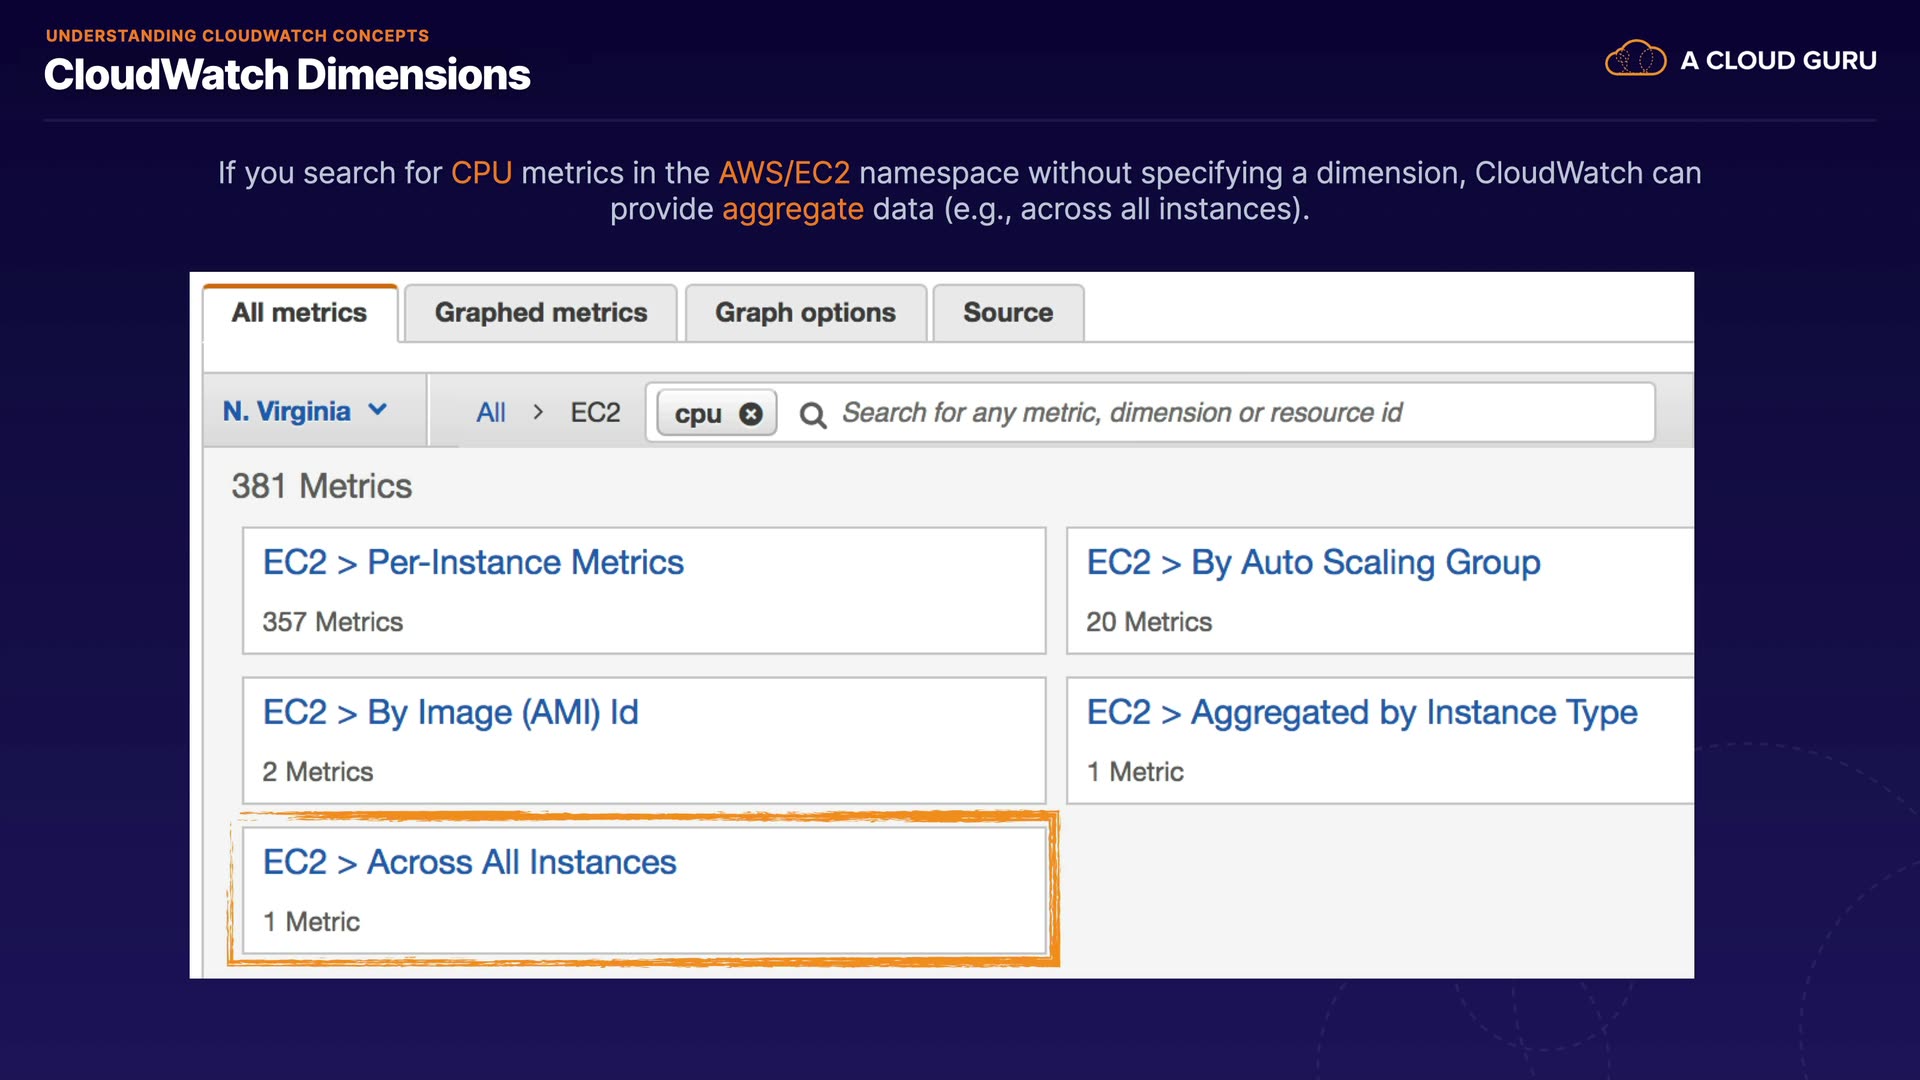The image size is (1920, 1080).
Task: Click the metric search input field
Action: (x=1200, y=413)
